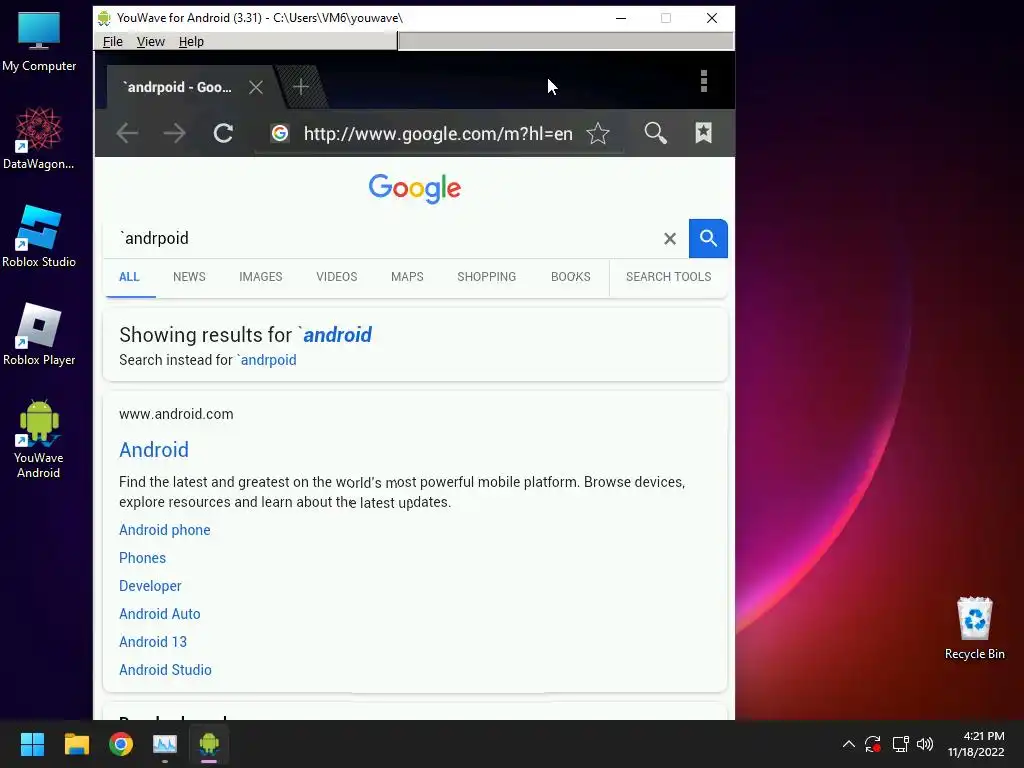
Task: Launch the Roblox Studio desktop shortcut
Action: 39,236
